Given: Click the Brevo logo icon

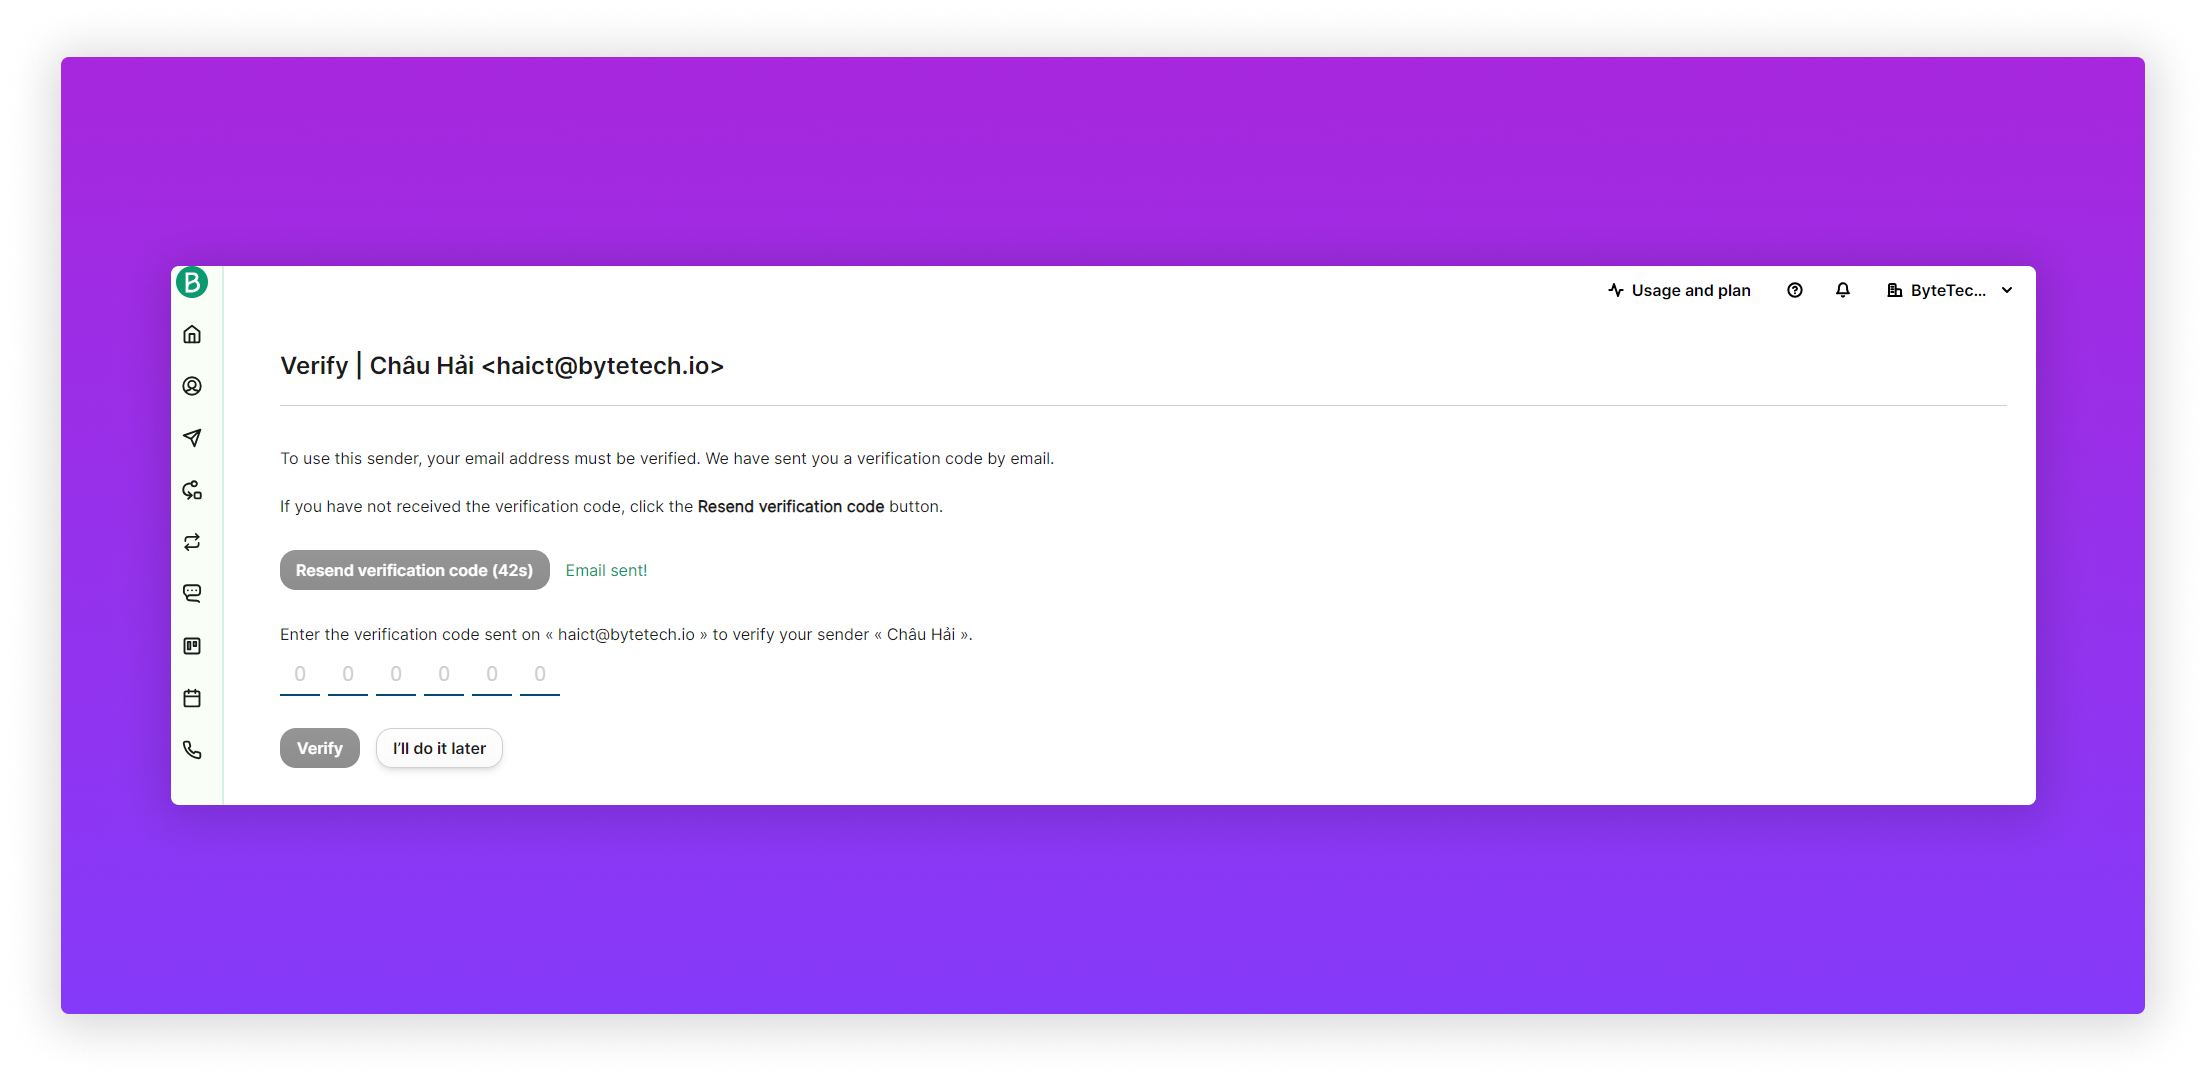Looking at the screenshot, I should tap(192, 283).
